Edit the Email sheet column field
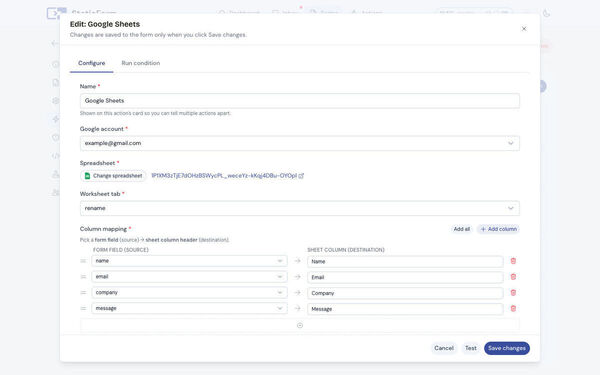The height and width of the screenshot is (375, 600). tap(405, 277)
